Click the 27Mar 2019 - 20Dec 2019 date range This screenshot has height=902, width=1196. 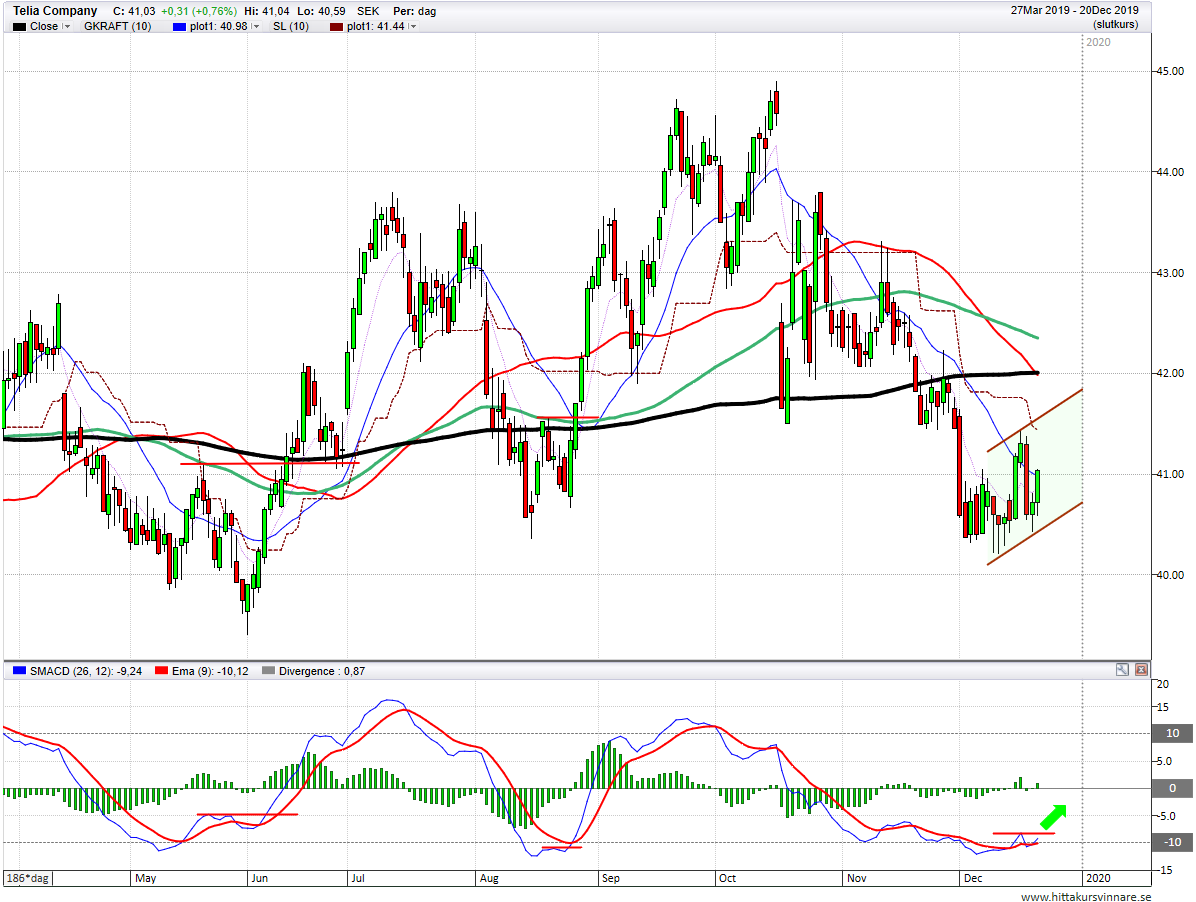coord(1075,11)
